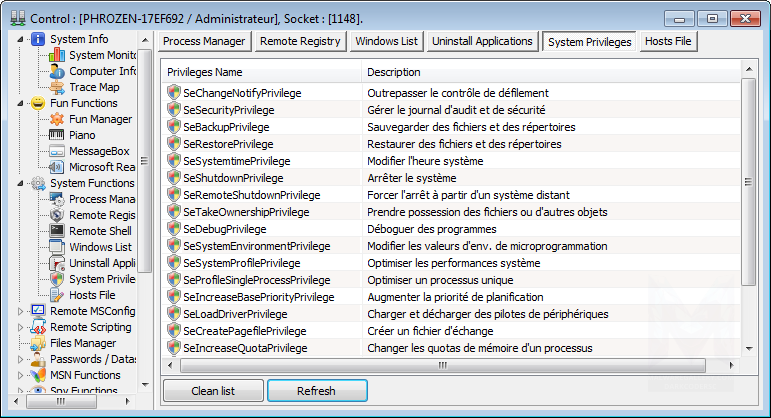The height and width of the screenshot is (418, 771).
Task: Switch to the Hosts File tab
Action: click(x=671, y=41)
